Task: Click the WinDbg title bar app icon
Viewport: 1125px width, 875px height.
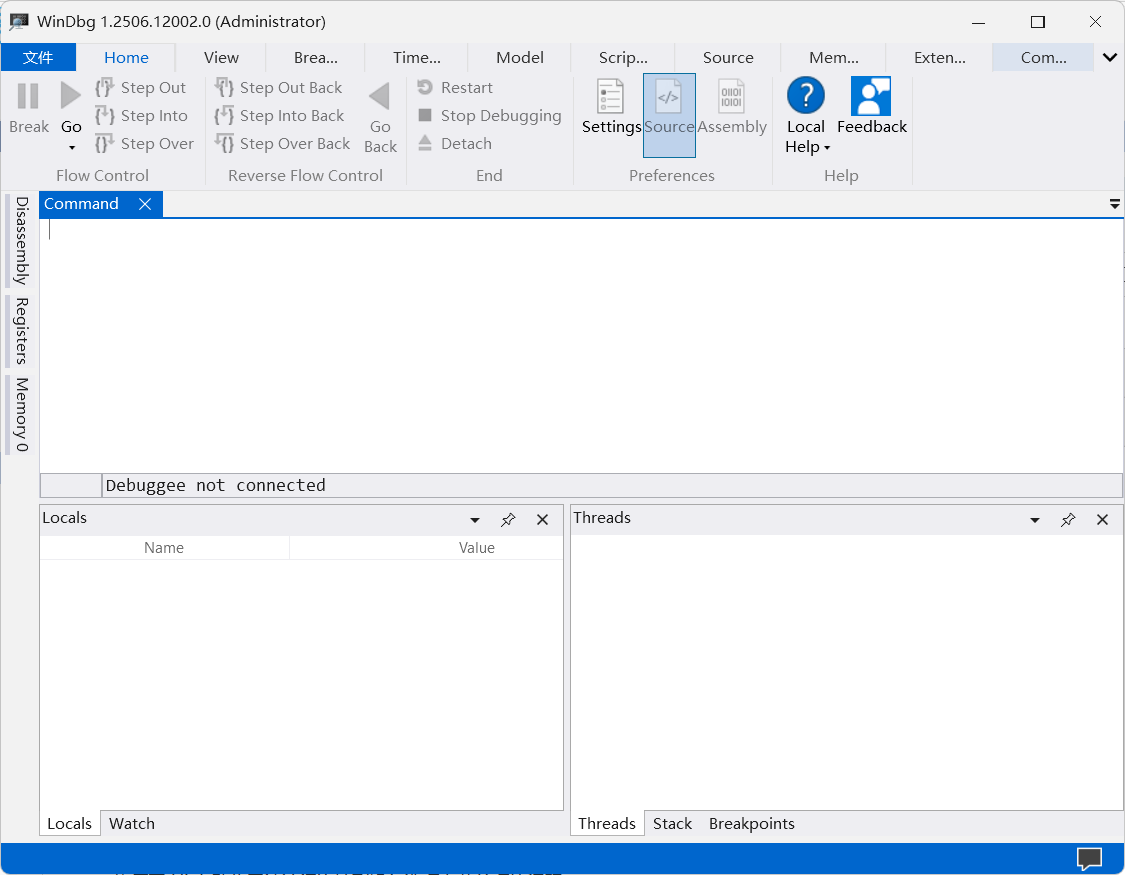Action: (x=19, y=22)
